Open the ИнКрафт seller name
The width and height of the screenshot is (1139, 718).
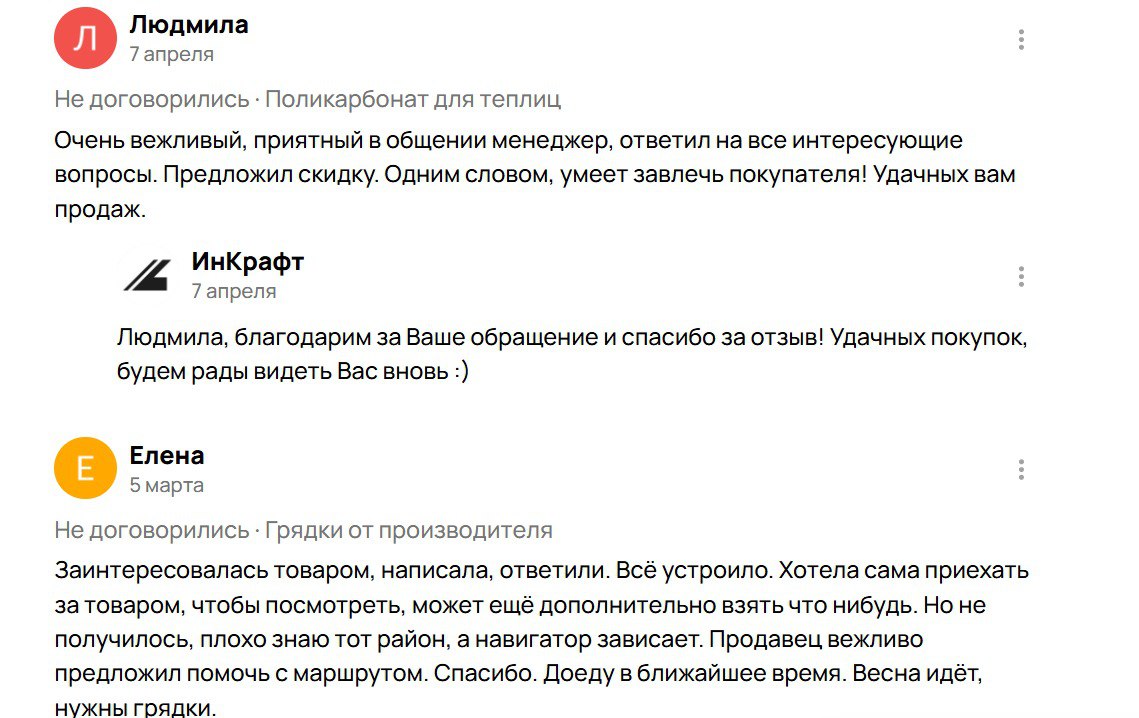point(248,261)
